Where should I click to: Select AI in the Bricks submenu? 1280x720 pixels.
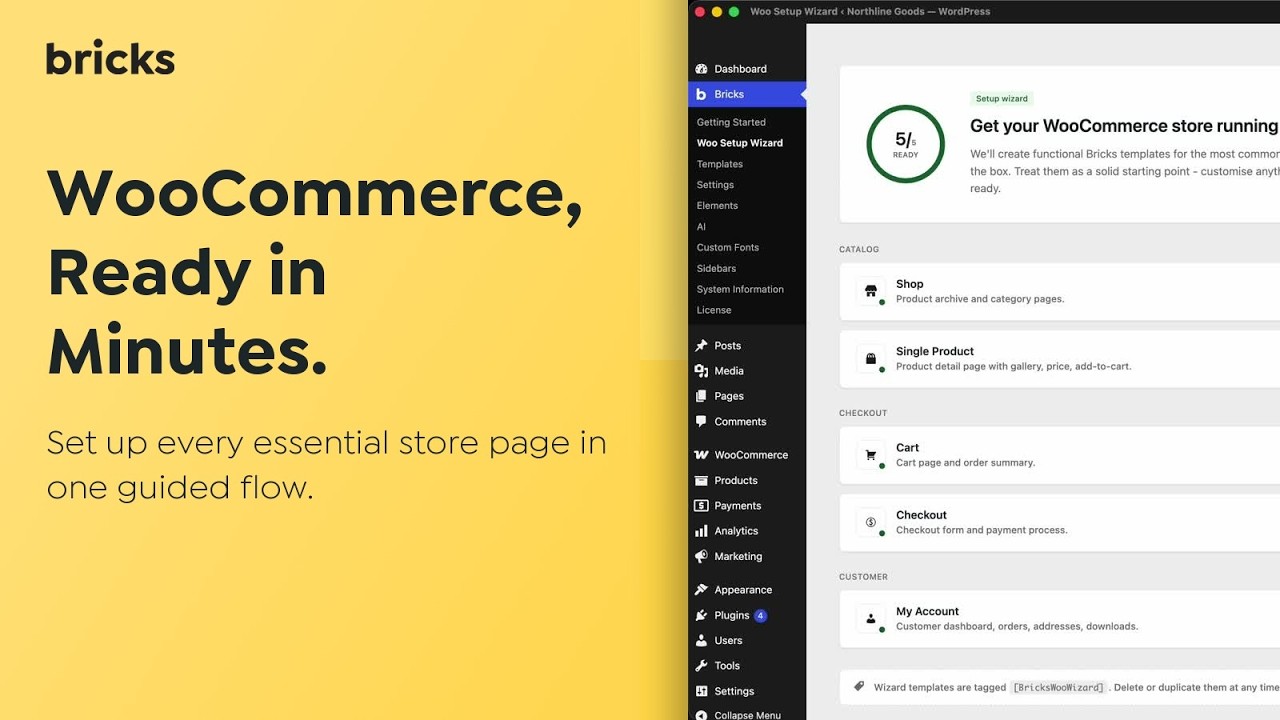tap(701, 227)
